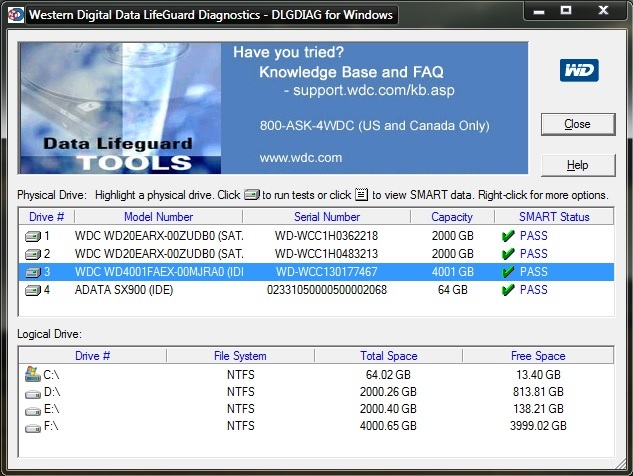Click the drive icon for physical drive 4
The image size is (633, 476).
click(33, 290)
